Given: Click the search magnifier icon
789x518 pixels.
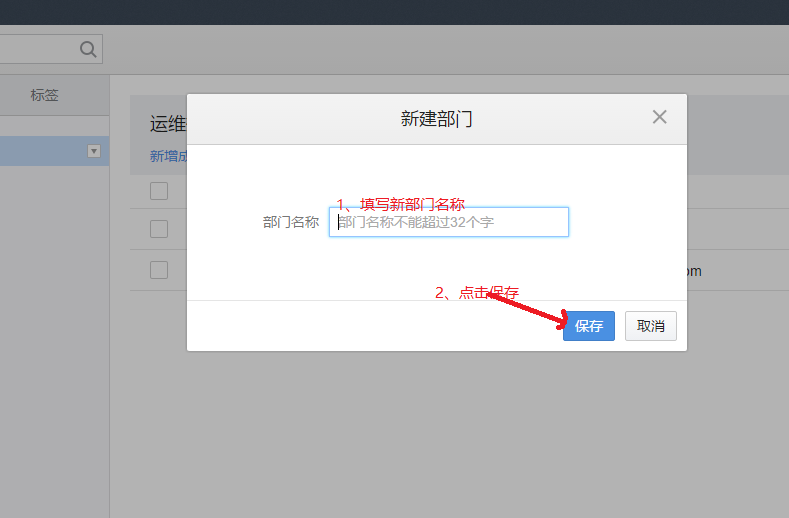Looking at the screenshot, I should click(x=88, y=49).
